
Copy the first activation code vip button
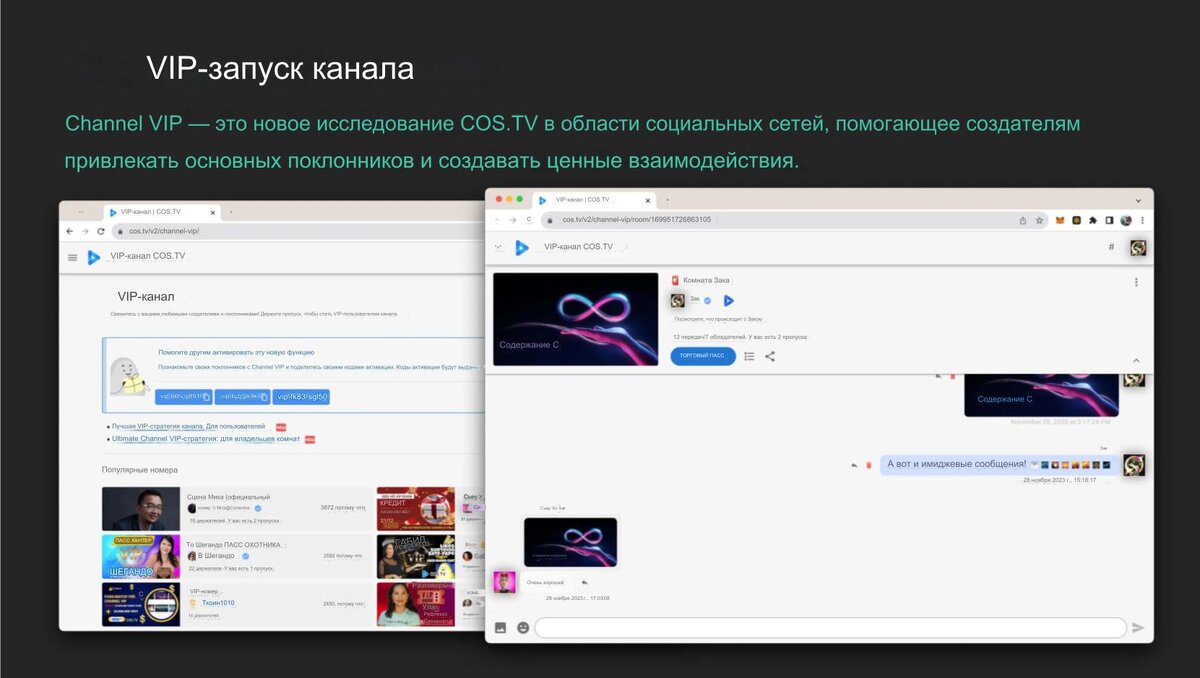click(184, 397)
